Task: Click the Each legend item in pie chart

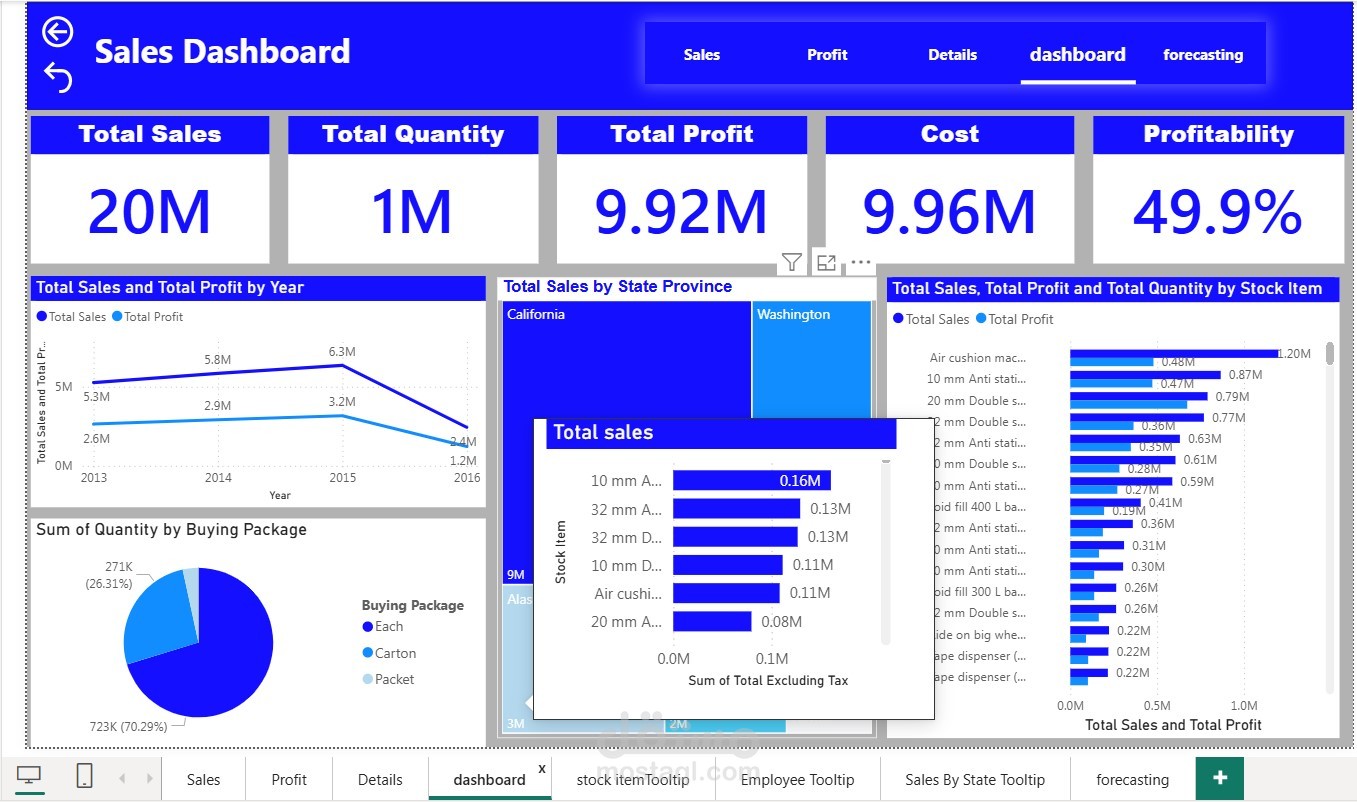Action: click(382, 627)
